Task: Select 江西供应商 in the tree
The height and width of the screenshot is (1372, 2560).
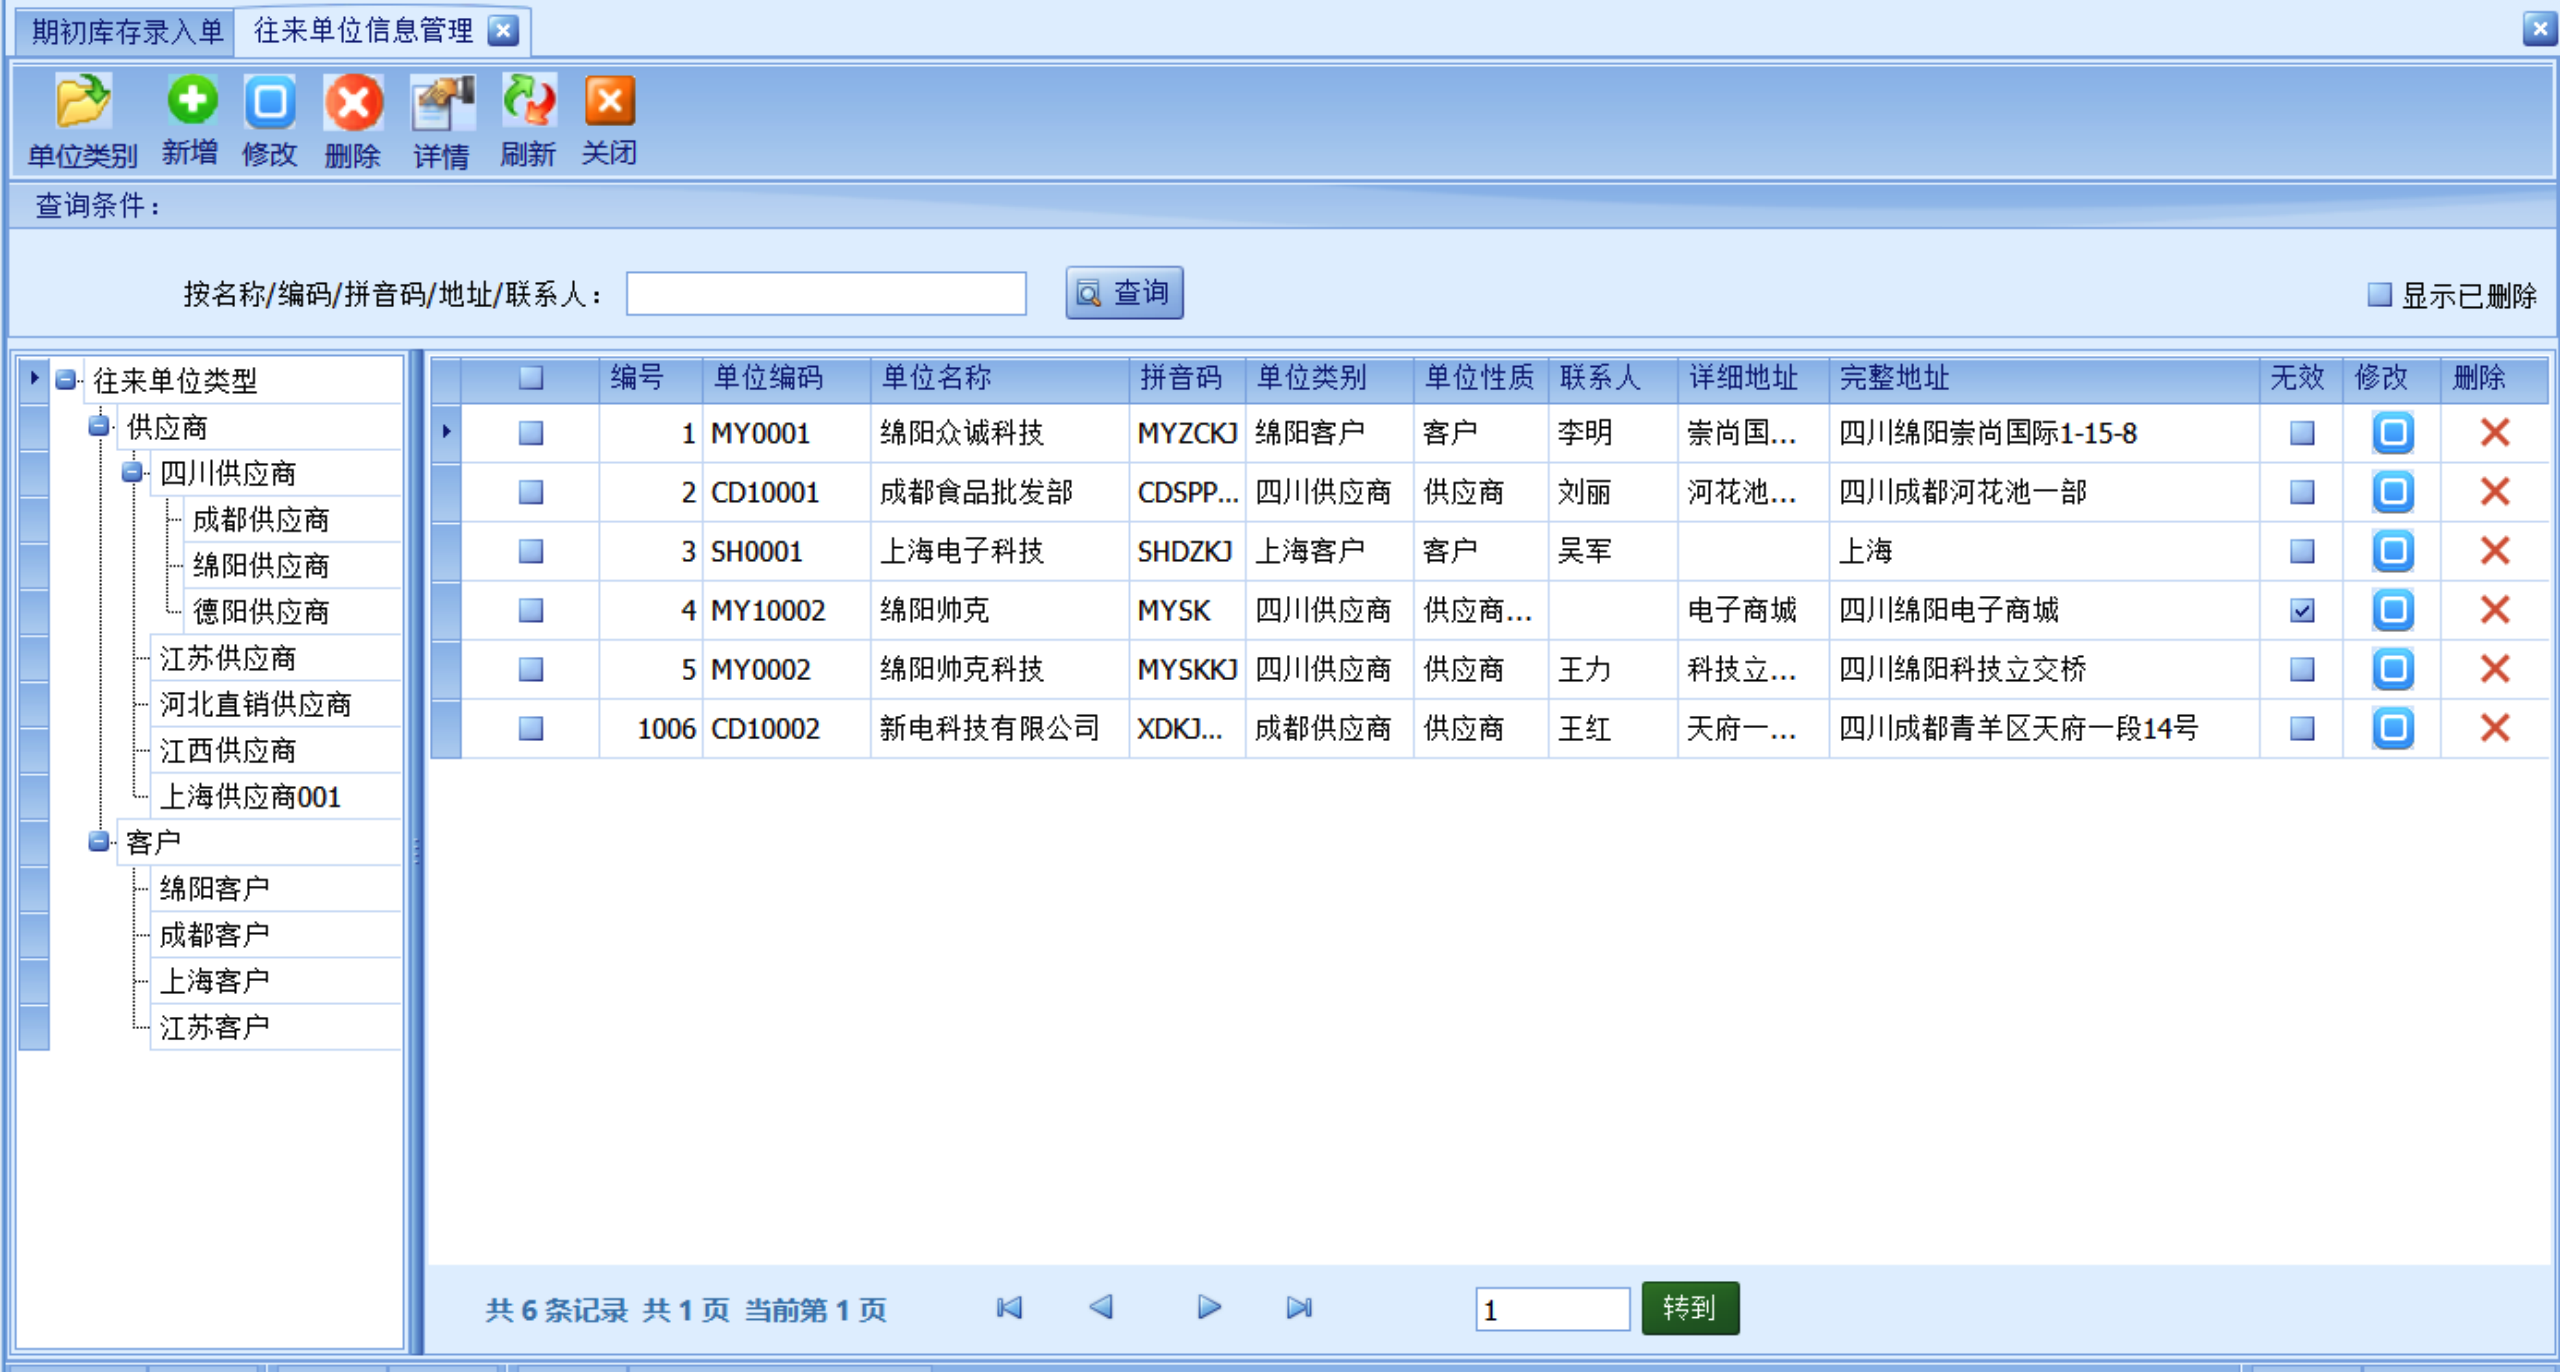Action: [228, 750]
